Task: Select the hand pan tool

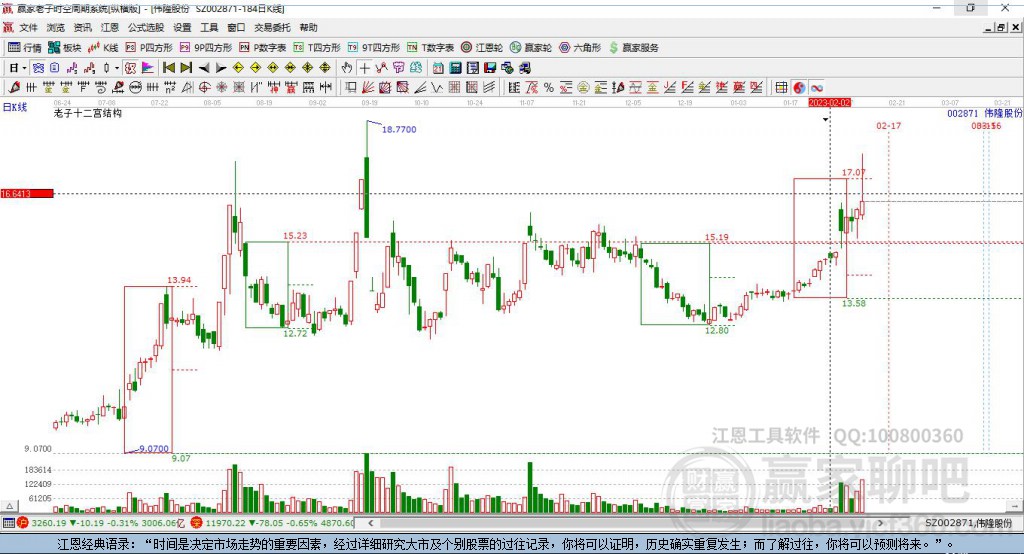Action: point(347,68)
